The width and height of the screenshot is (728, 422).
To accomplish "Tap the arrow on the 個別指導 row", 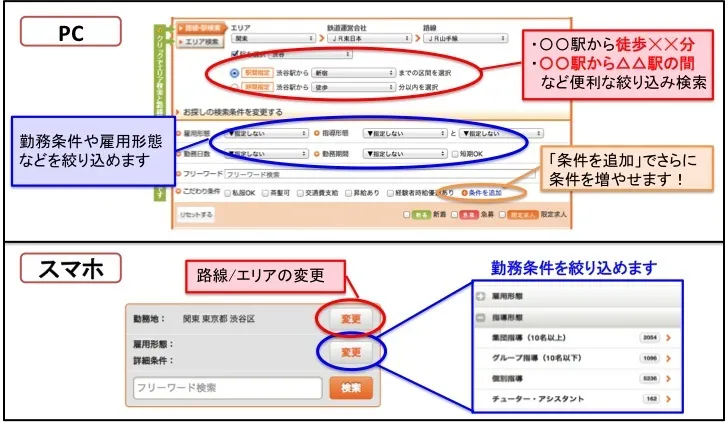I will (x=667, y=378).
